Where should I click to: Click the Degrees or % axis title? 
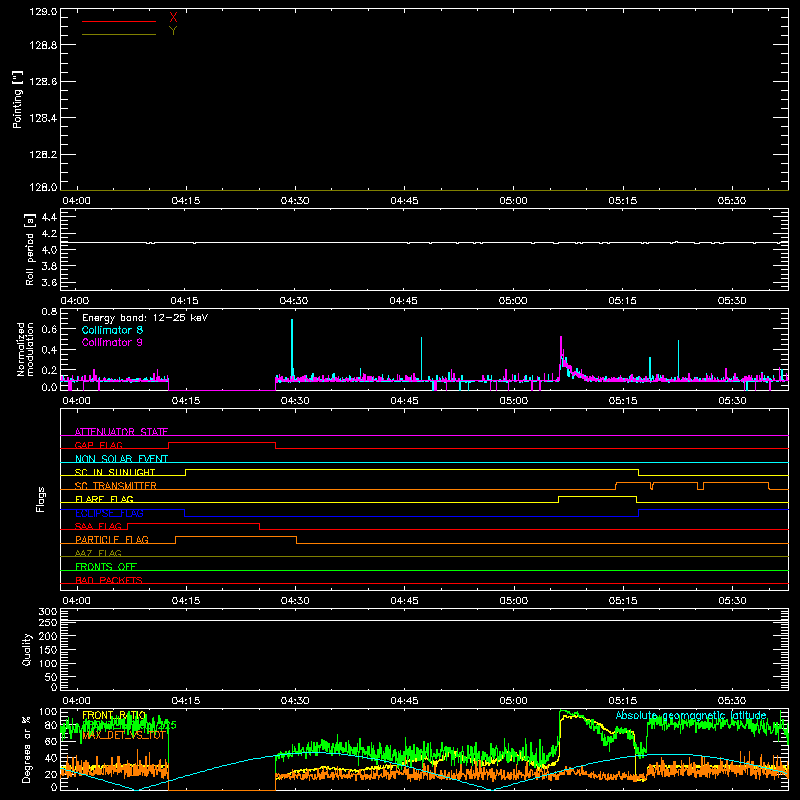(x=26, y=749)
